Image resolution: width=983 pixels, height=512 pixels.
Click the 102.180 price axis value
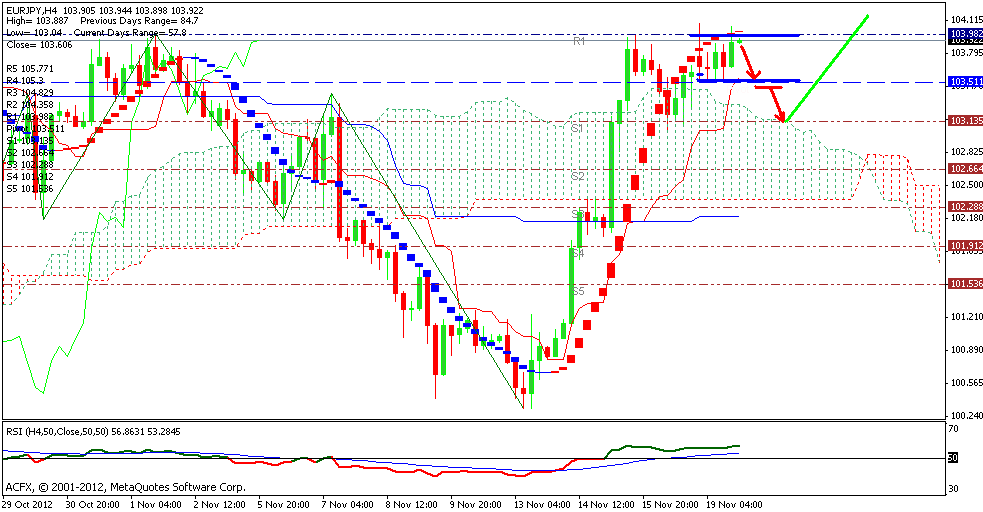coord(966,218)
